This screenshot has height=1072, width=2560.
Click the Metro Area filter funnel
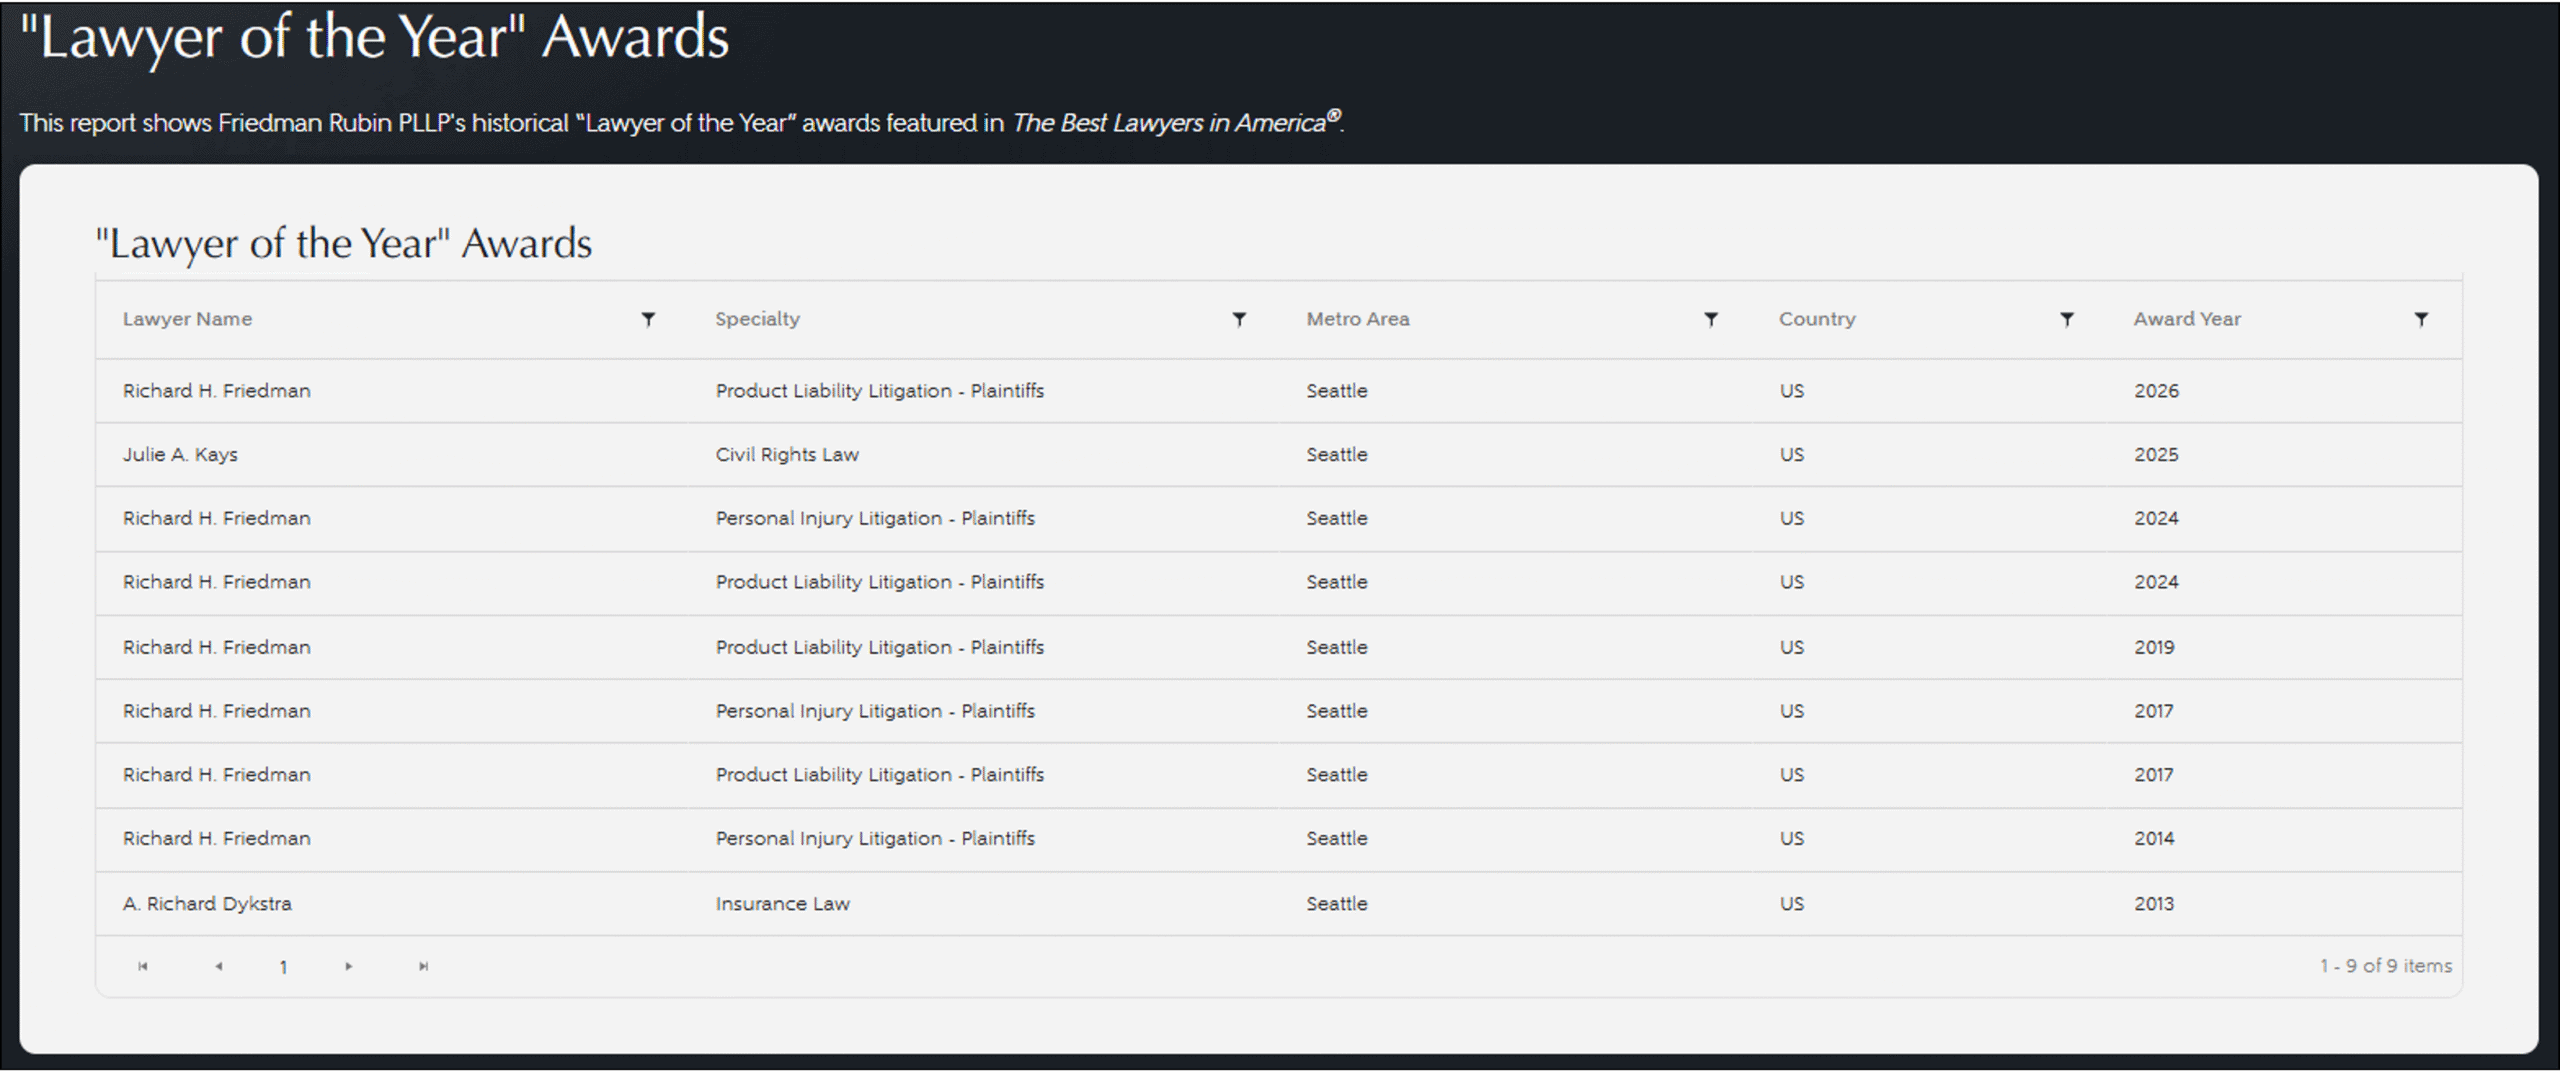[1711, 319]
